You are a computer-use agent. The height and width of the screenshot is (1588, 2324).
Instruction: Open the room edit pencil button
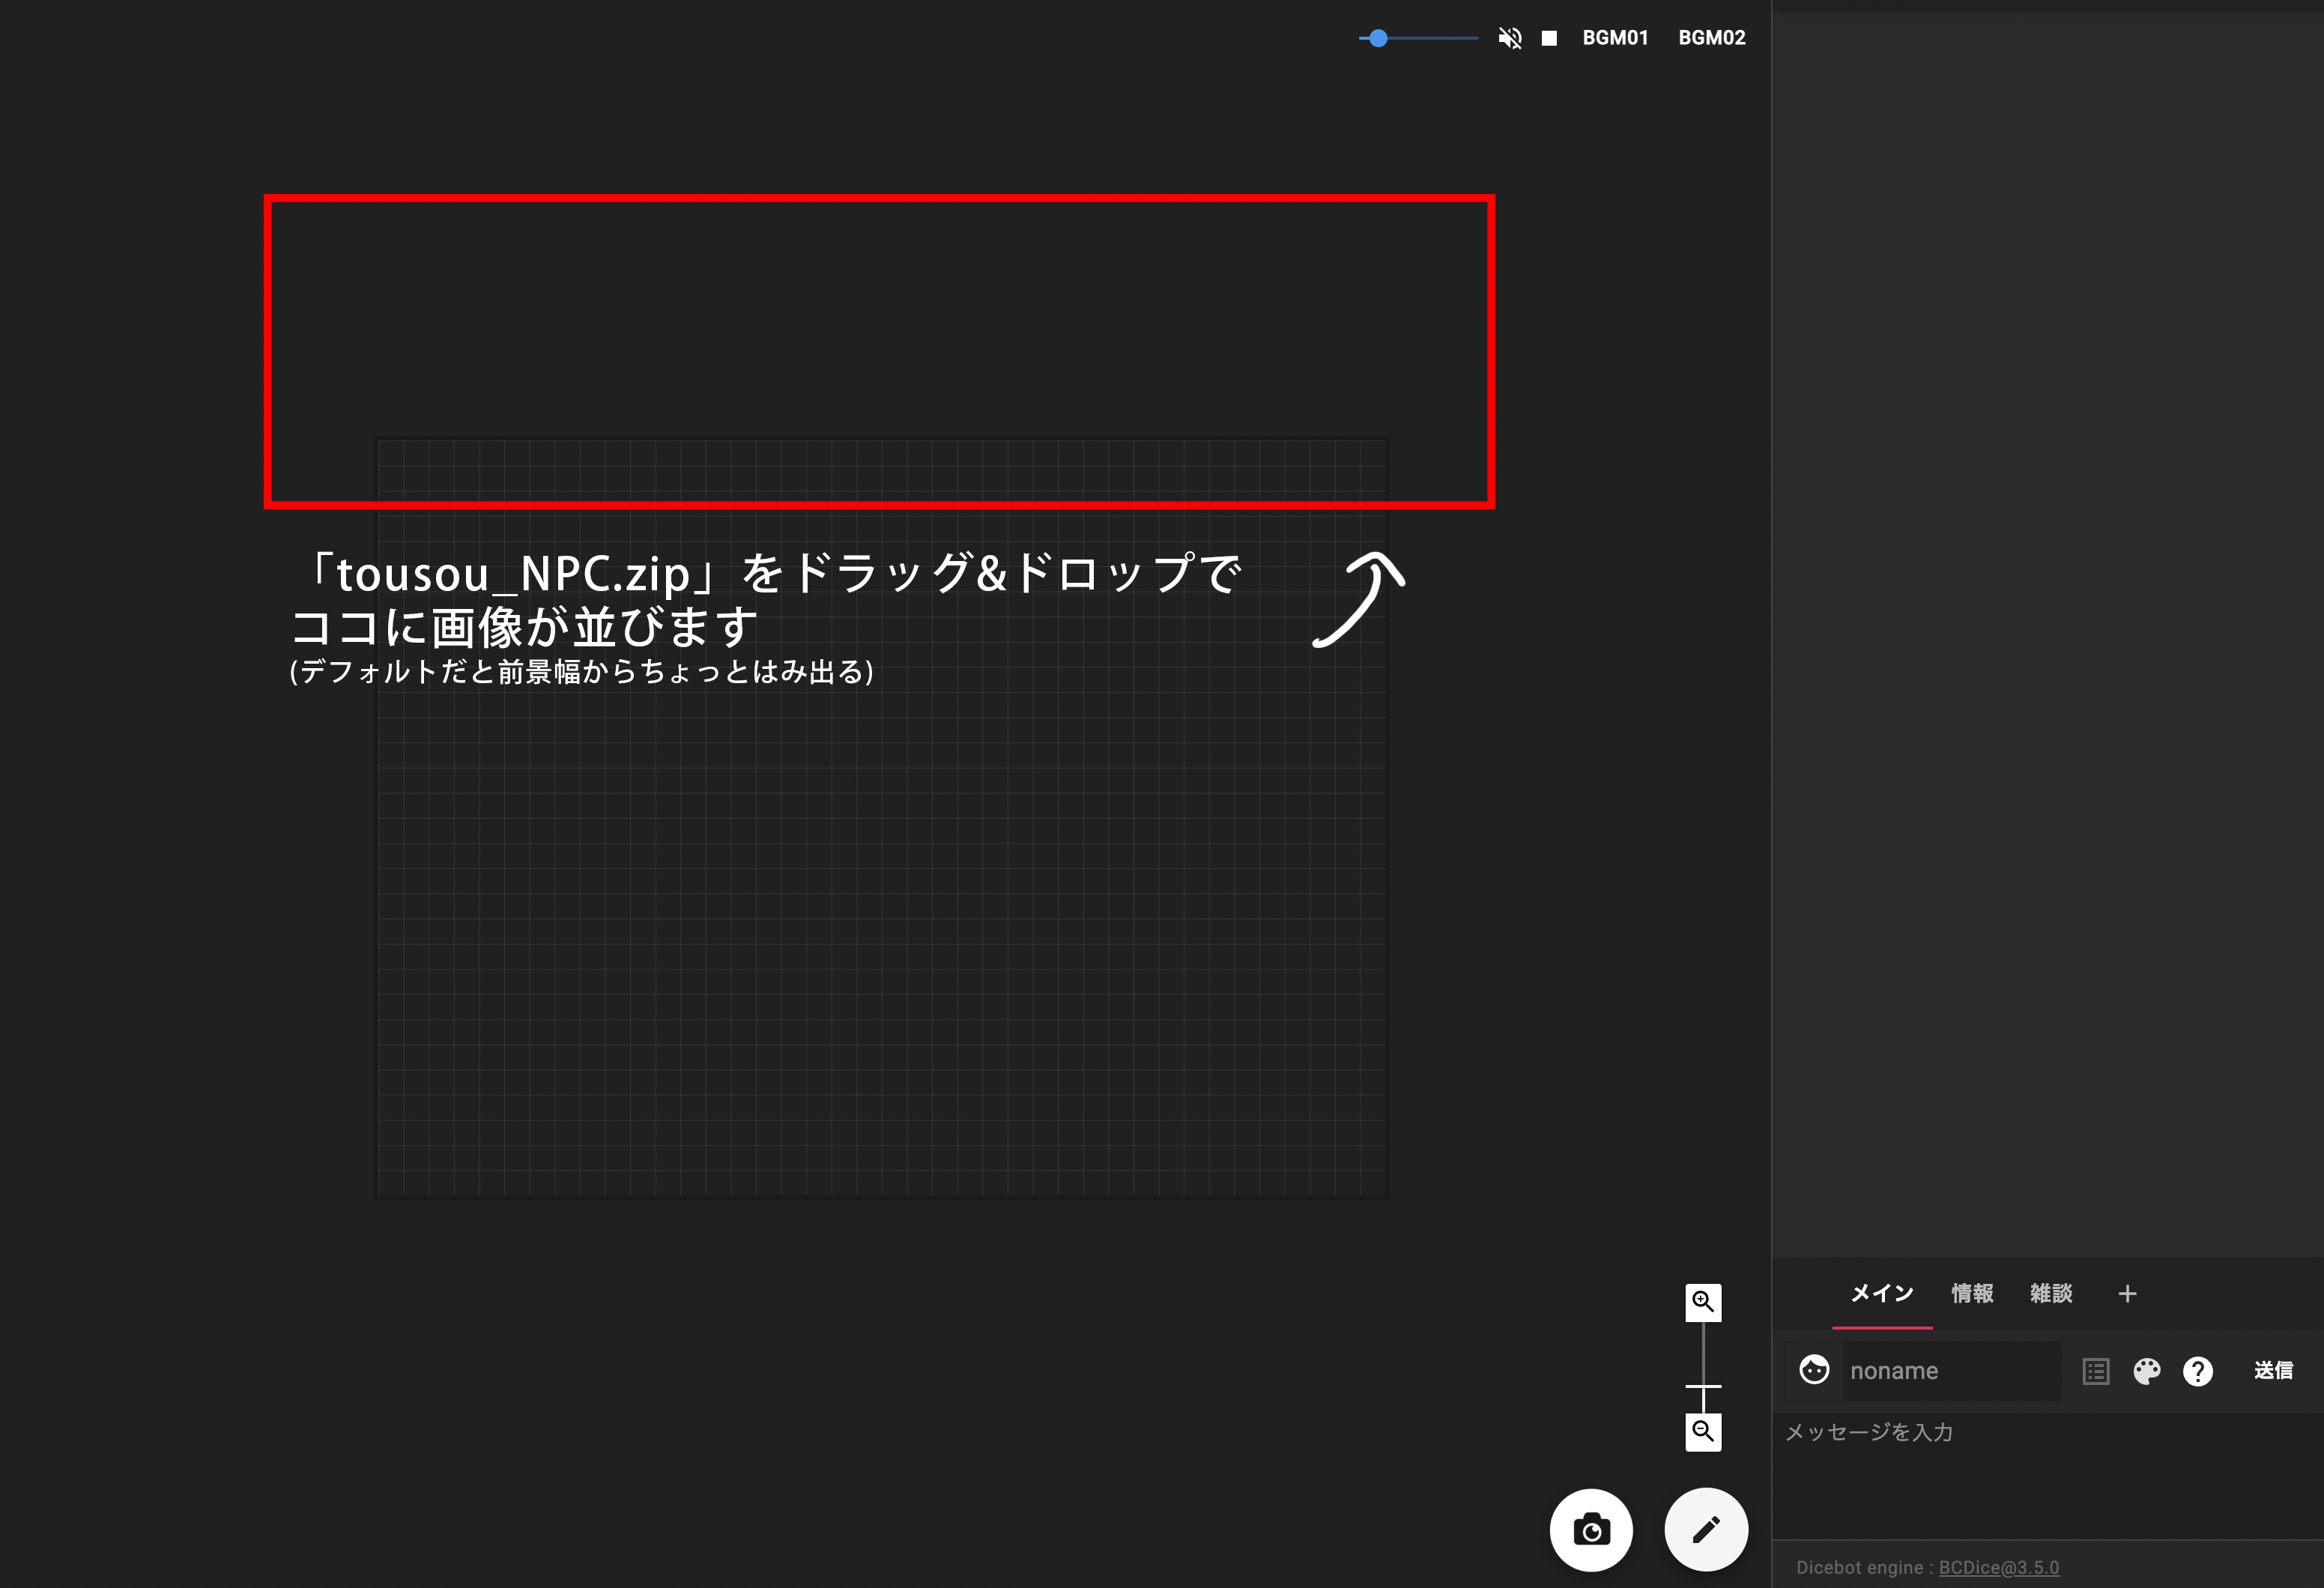1706,1529
